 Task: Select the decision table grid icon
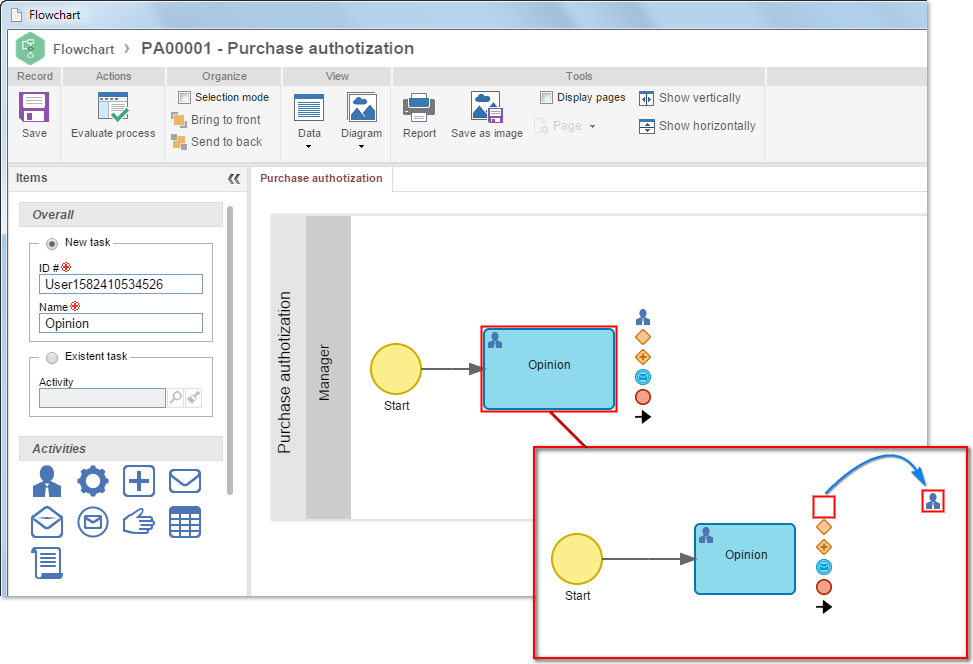pos(185,522)
